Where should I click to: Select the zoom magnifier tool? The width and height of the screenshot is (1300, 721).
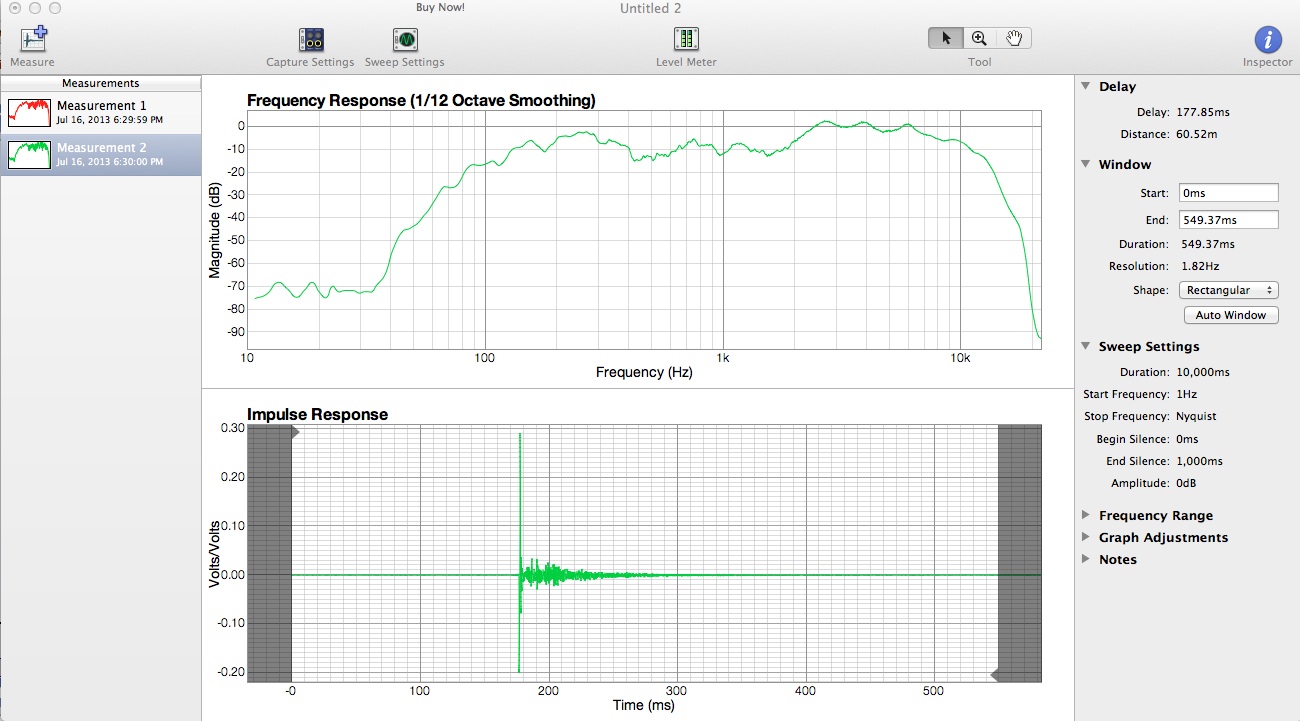tap(980, 38)
